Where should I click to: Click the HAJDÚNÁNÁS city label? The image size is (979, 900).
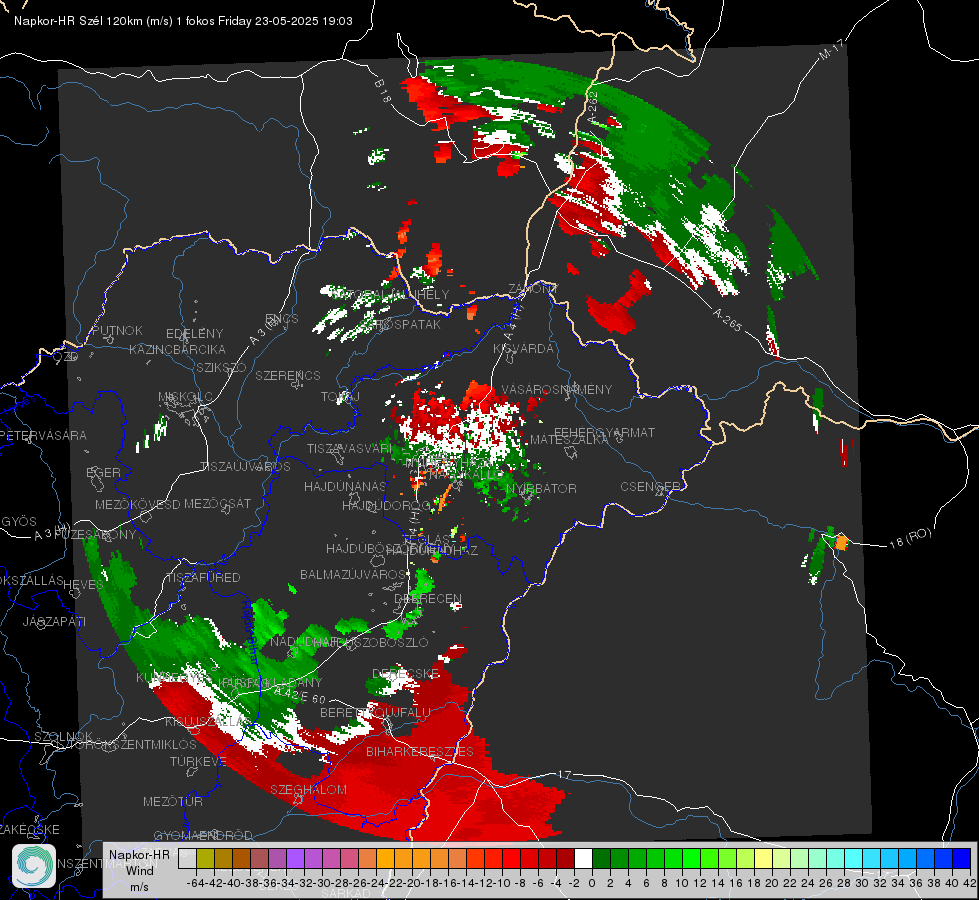[x=345, y=486]
